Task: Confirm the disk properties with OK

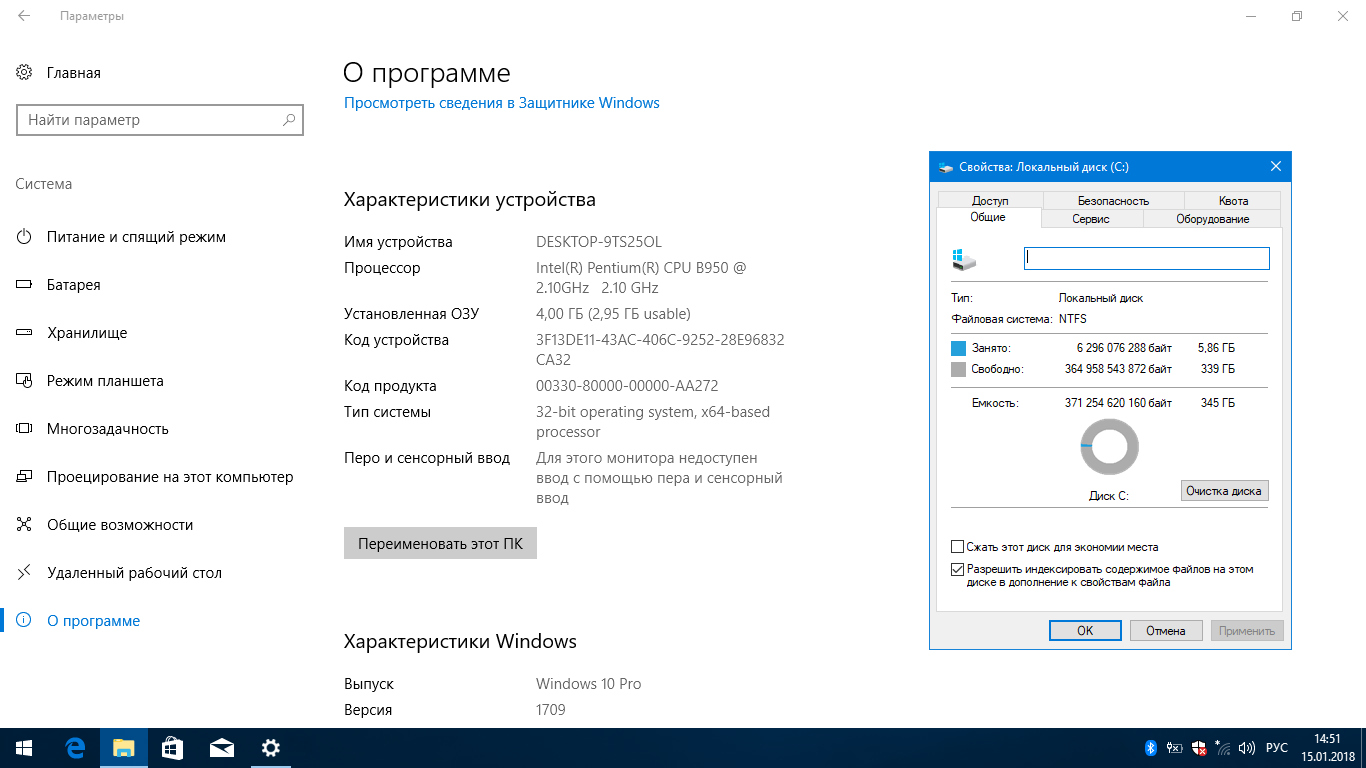Action: click(1085, 631)
